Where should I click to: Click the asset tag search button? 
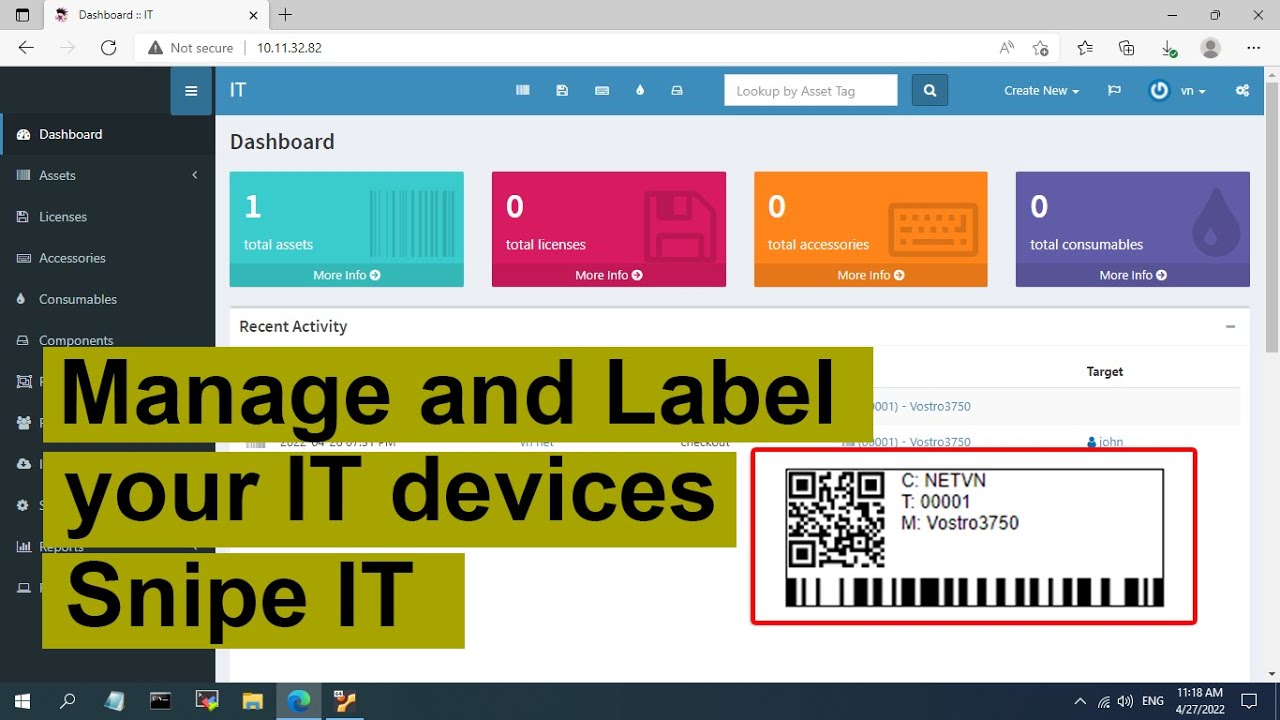pyautogui.click(x=930, y=90)
